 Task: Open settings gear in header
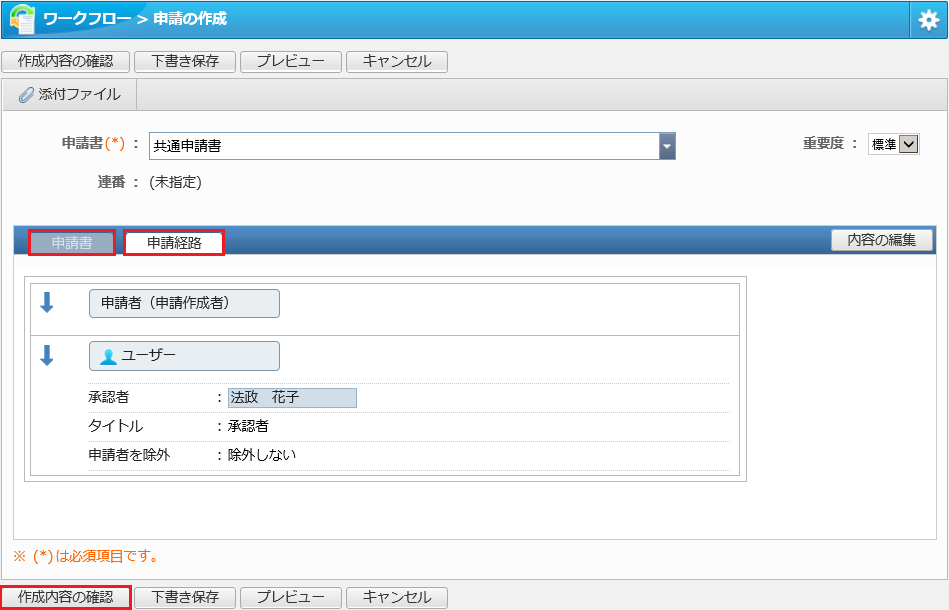click(x=928, y=20)
